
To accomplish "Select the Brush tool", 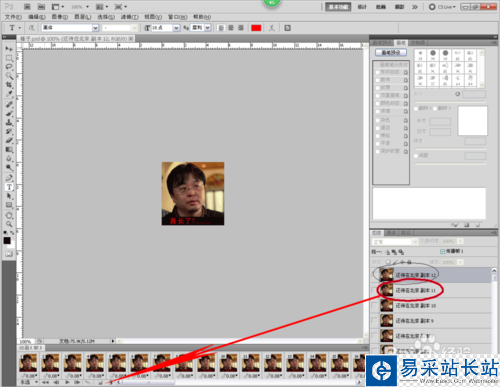I will point(9,113).
